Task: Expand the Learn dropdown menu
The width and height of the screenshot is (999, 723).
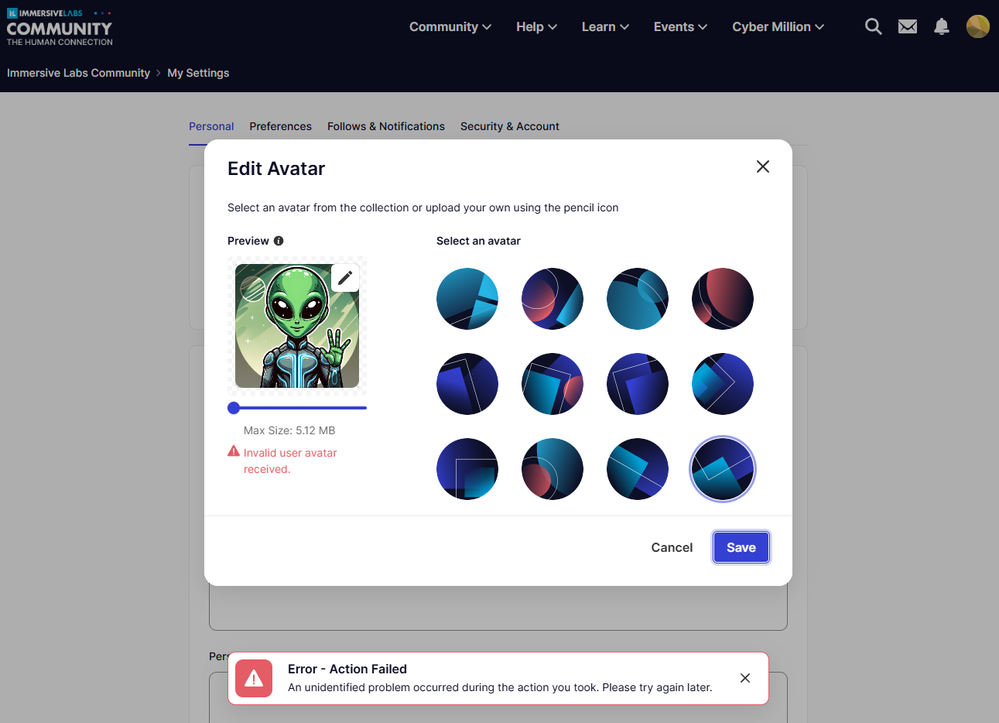Action: pos(605,27)
